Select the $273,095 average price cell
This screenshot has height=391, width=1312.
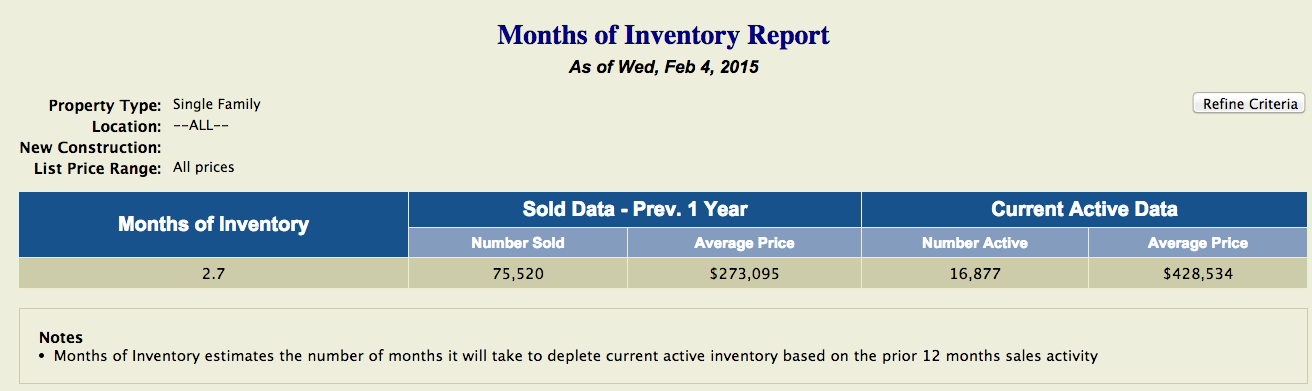[x=744, y=273]
